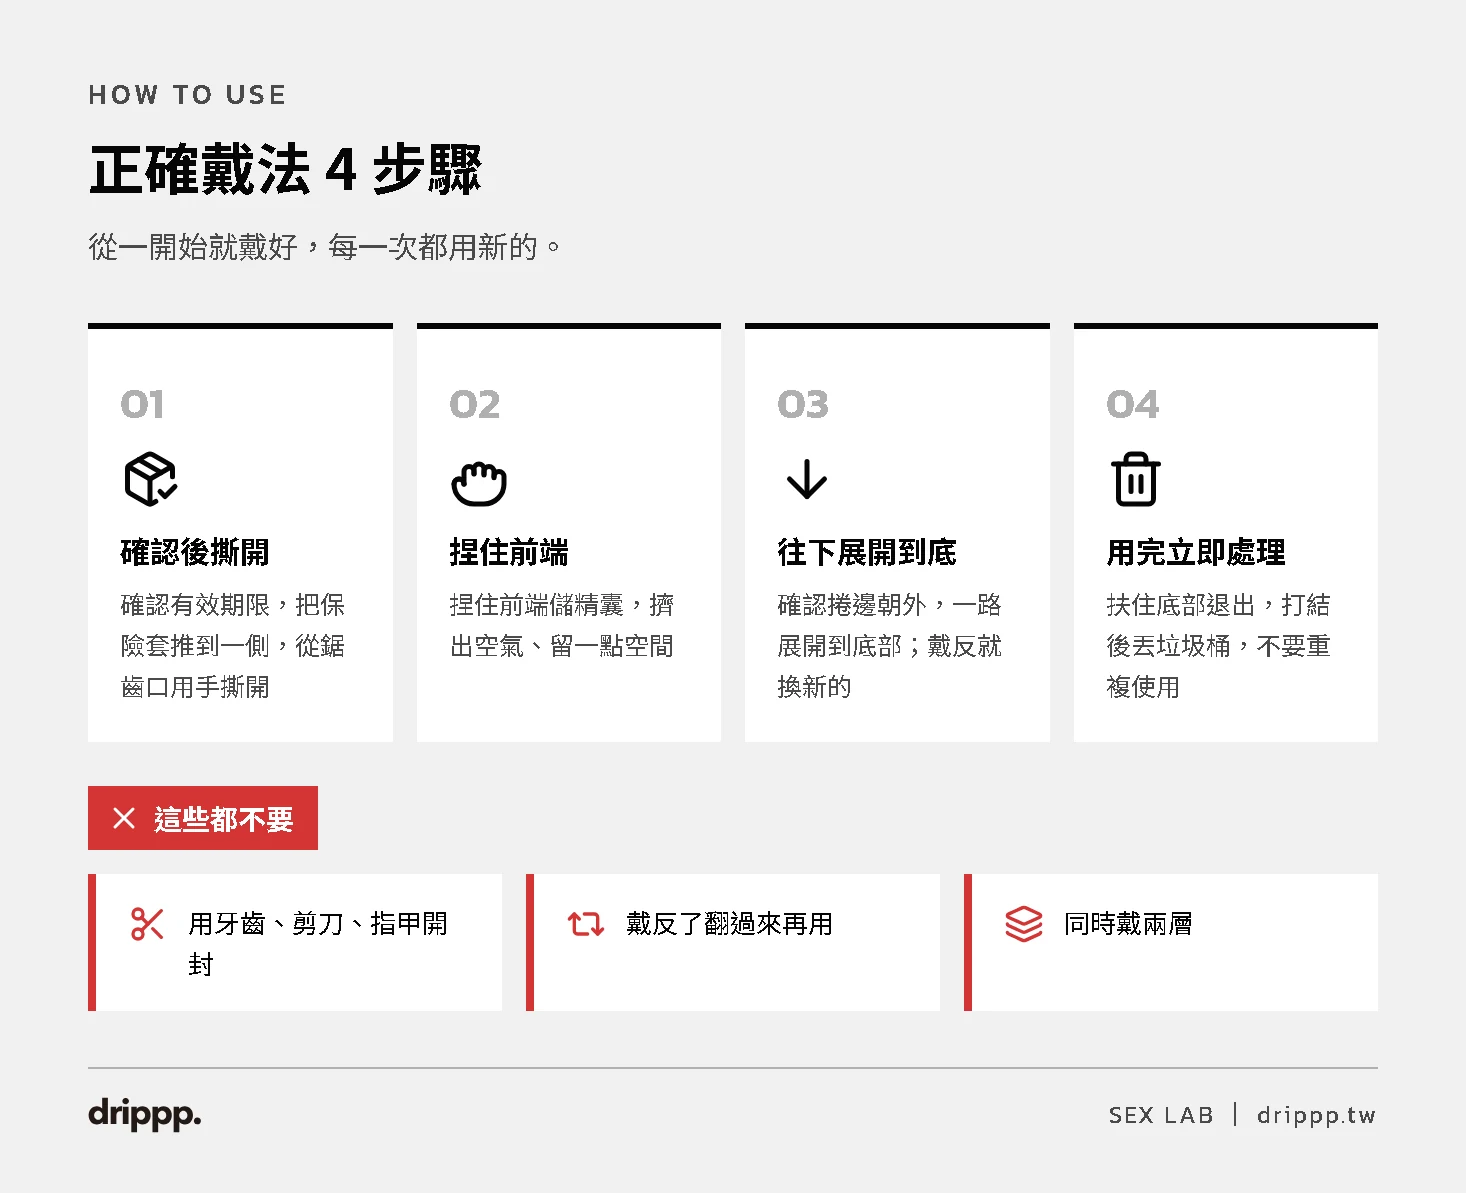Image resolution: width=1466 pixels, height=1193 pixels.
Task: Click the step heading 捏住前端
Action: click(509, 552)
